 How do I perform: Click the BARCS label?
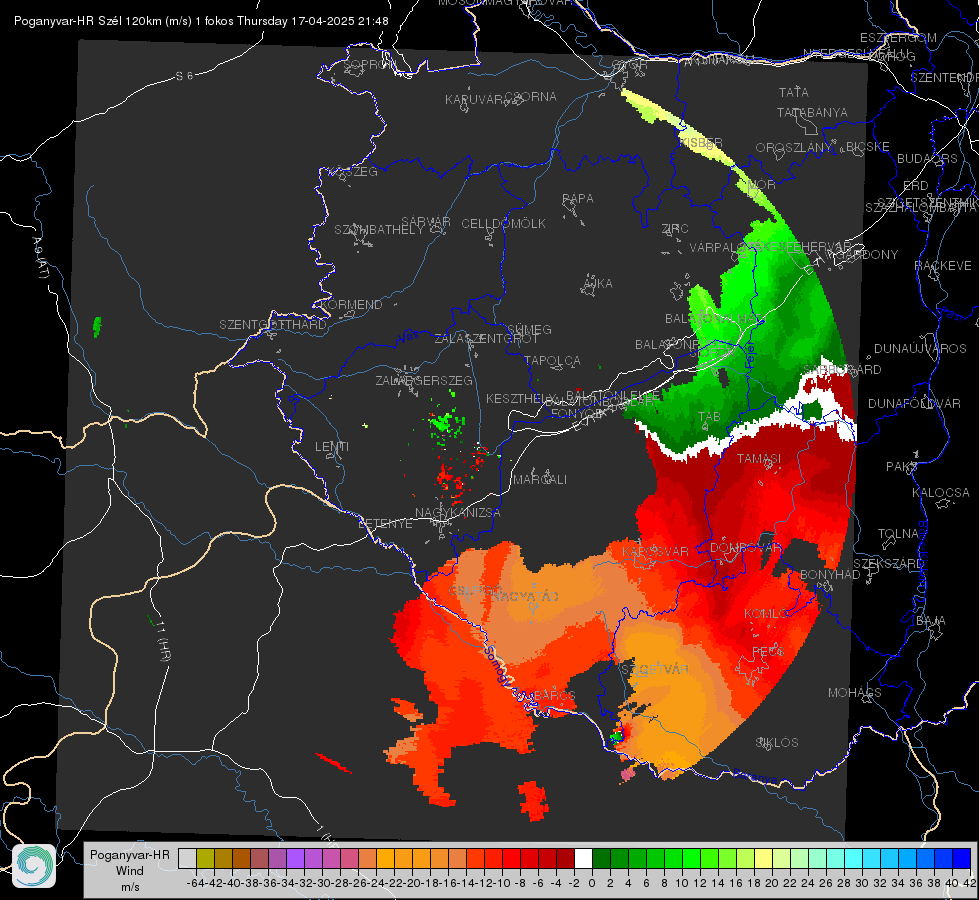(554, 695)
